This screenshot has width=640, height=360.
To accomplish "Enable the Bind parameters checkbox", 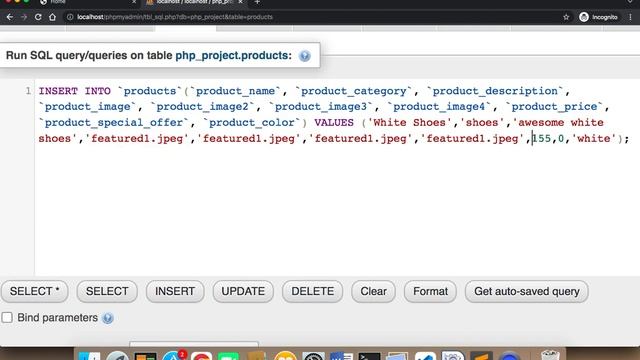I will coord(7,318).
